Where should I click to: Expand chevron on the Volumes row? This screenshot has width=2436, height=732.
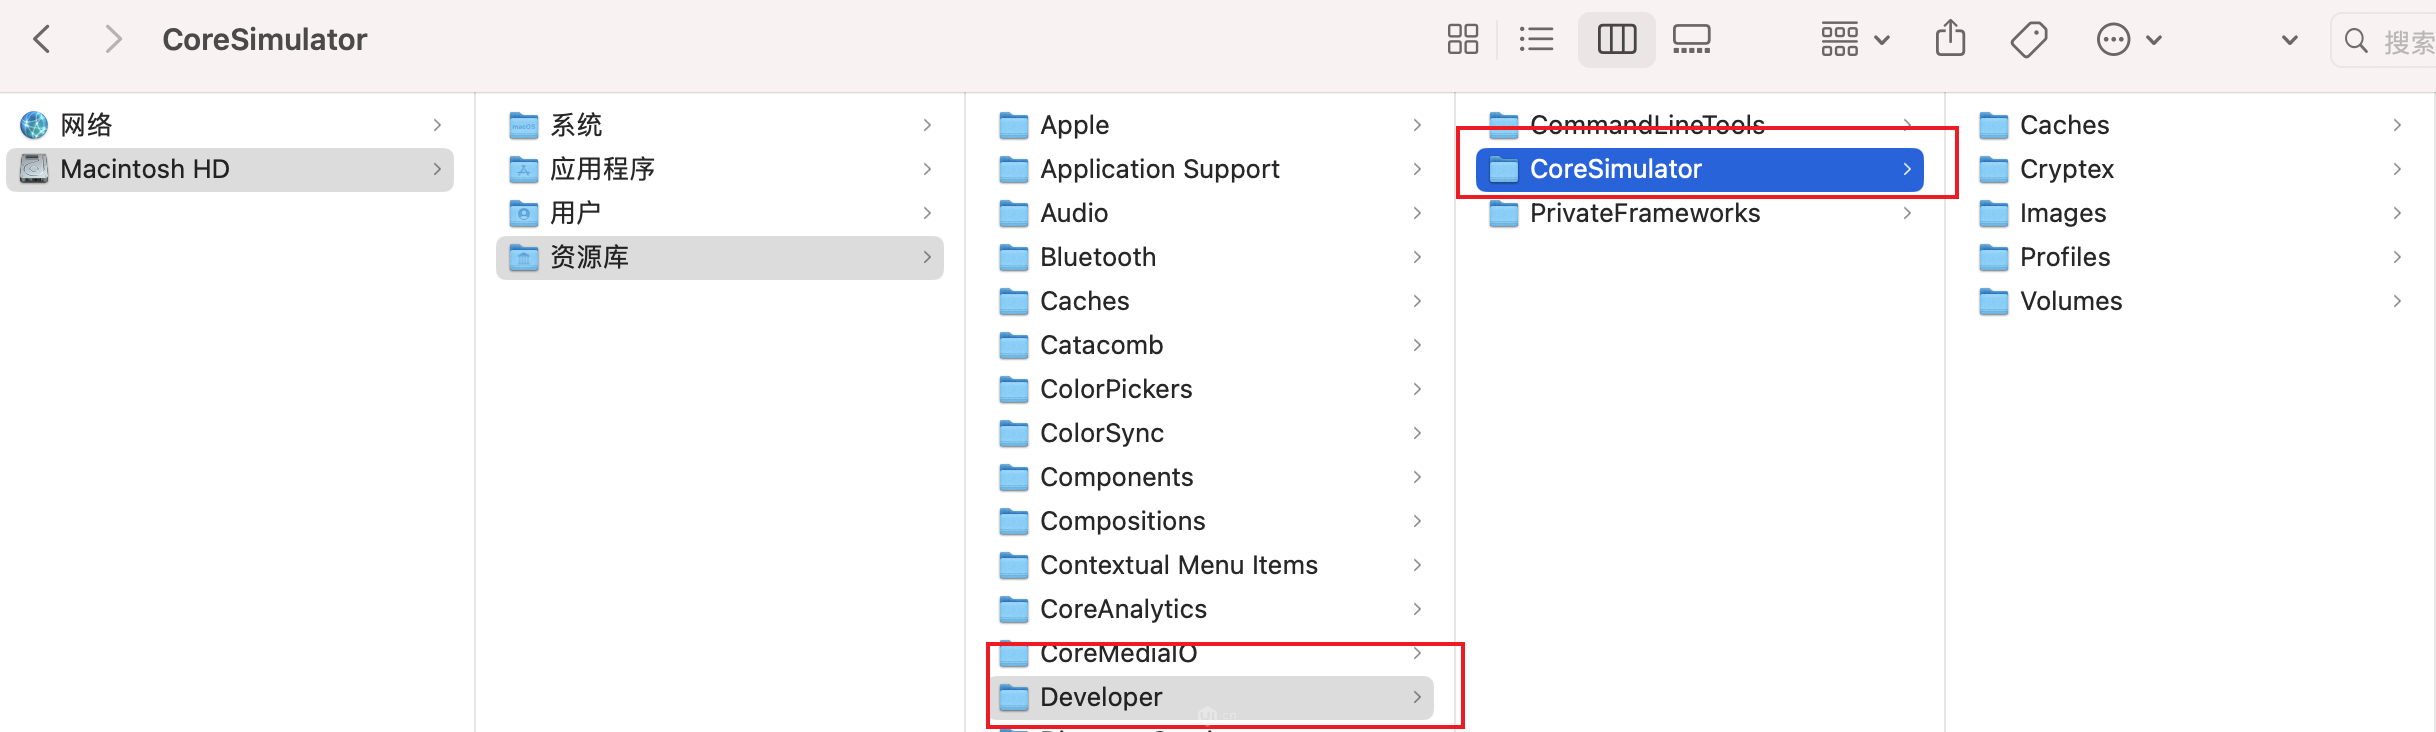[2397, 301]
